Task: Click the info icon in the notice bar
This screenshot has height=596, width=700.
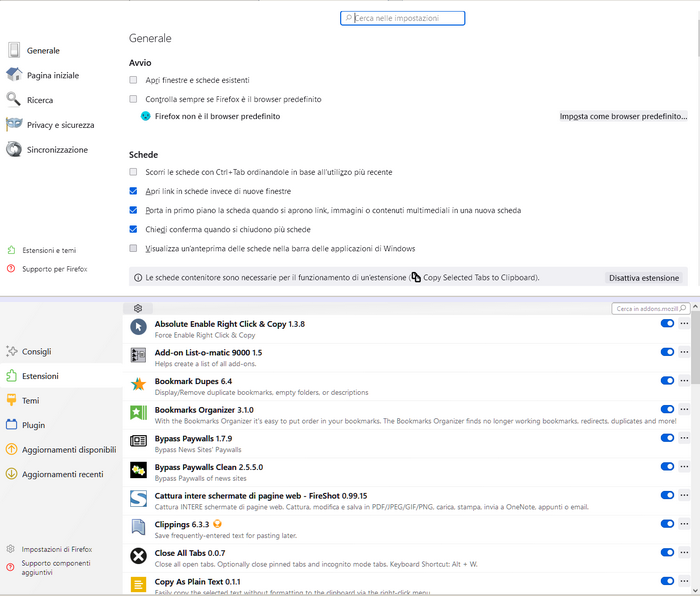Action: coord(138,278)
